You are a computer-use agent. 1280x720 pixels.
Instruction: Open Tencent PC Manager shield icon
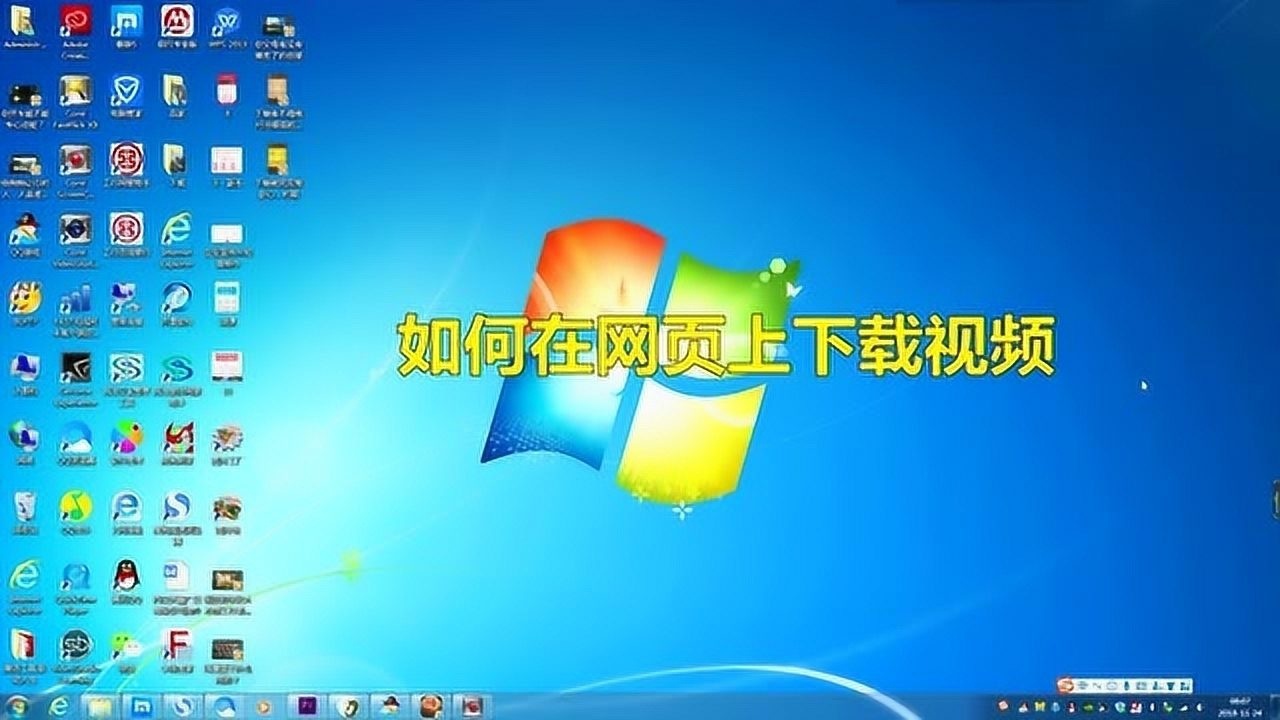click(126, 97)
